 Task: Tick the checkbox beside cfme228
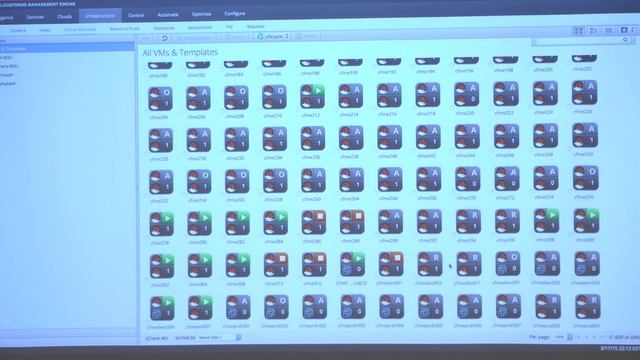pos(147,154)
